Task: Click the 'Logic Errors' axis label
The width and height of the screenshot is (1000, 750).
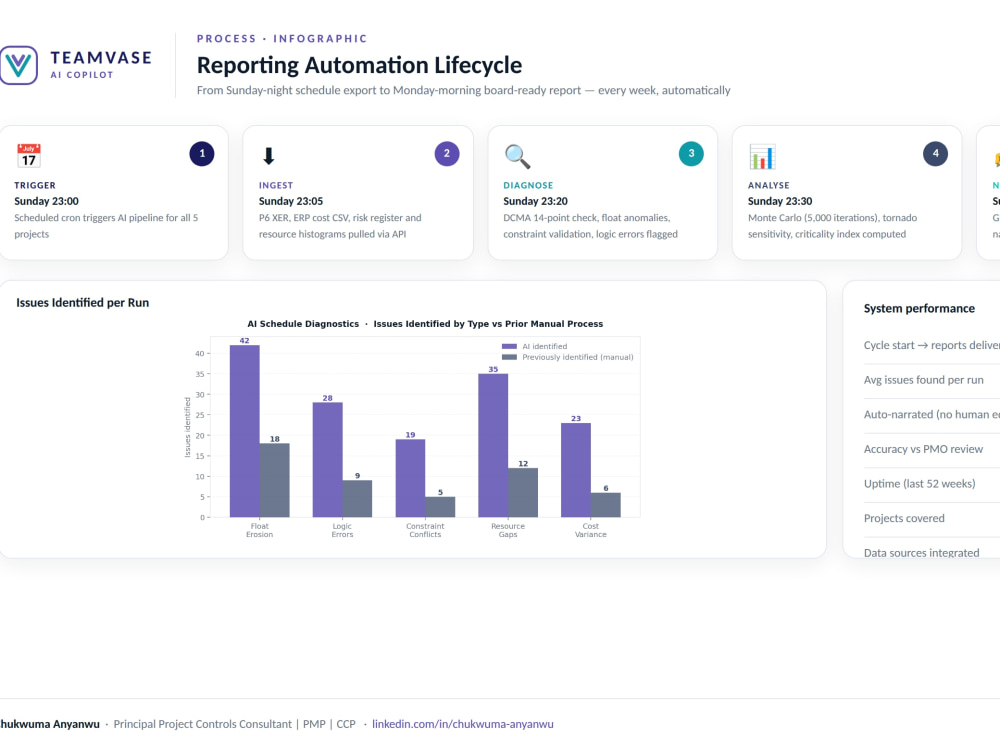Action: coord(342,531)
